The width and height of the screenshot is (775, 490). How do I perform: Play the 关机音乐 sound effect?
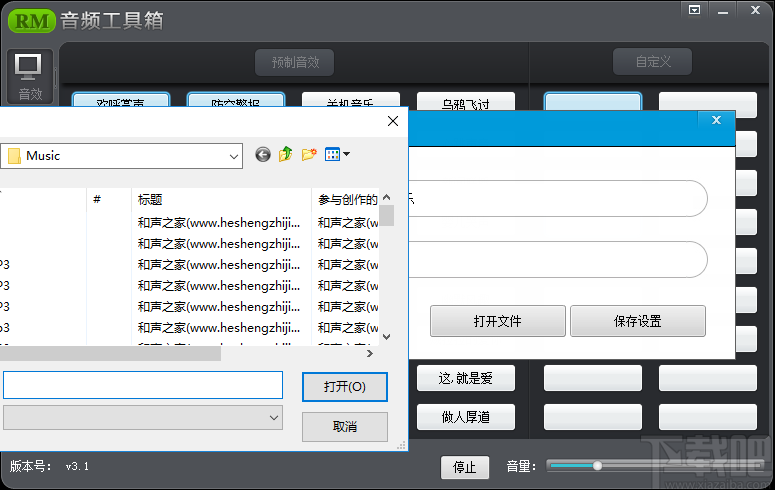coord(350,100)
